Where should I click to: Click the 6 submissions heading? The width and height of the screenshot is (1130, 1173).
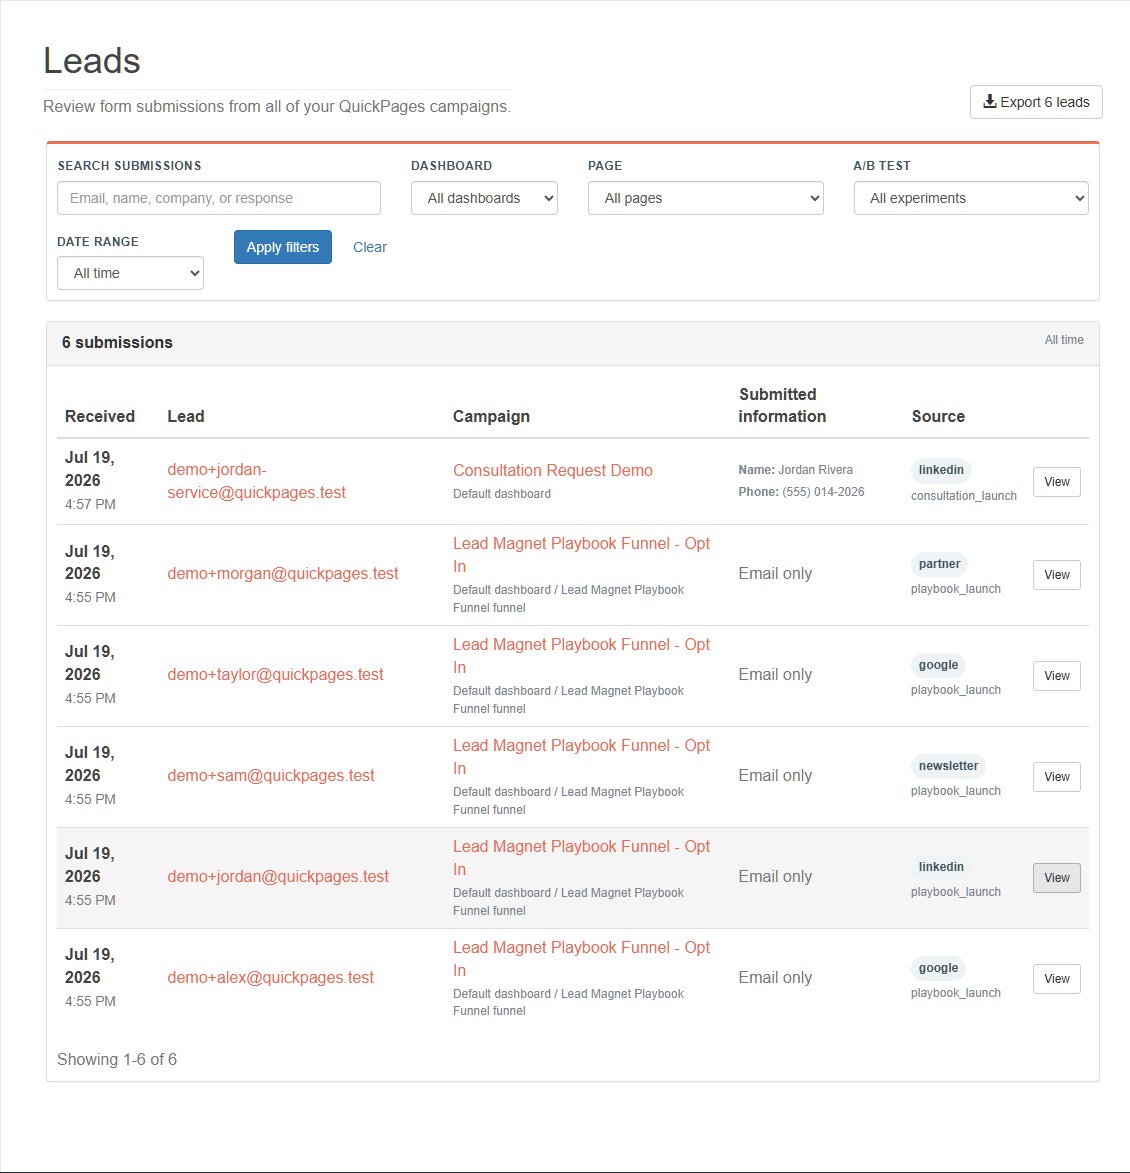(x=117, y=343)
